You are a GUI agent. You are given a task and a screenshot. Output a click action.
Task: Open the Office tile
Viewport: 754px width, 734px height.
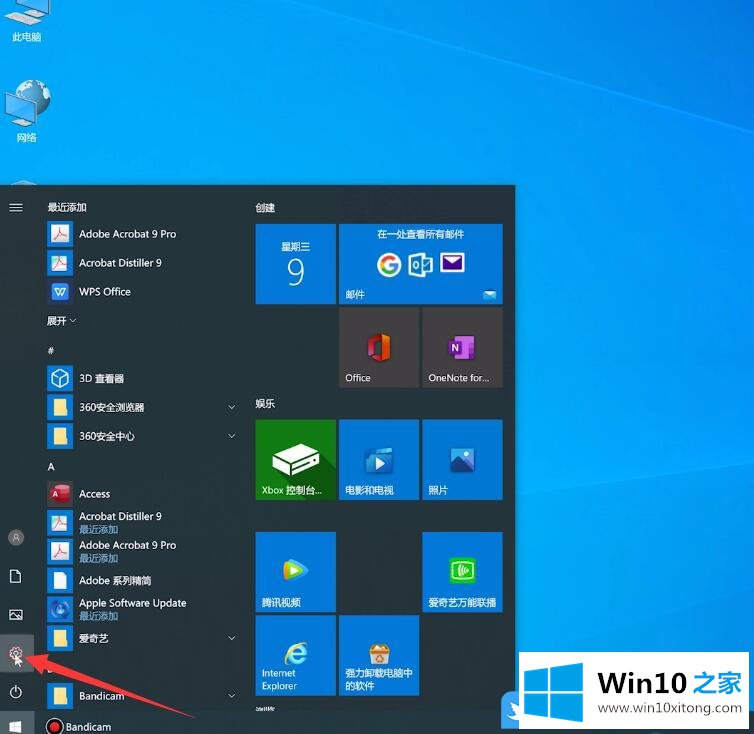click(379, 347)
